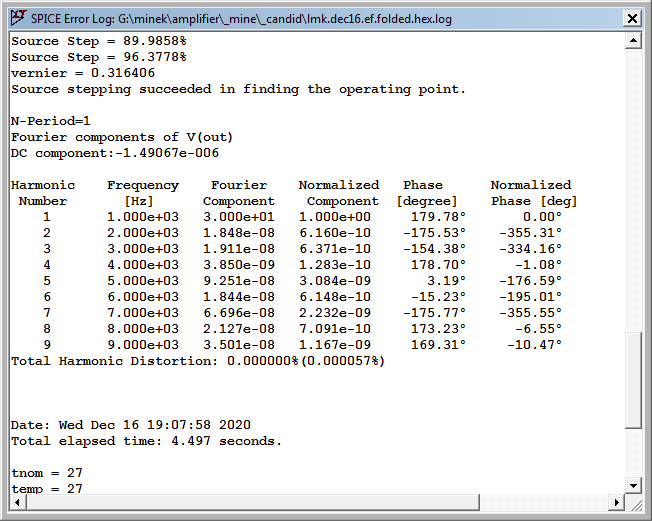The image size is (652, 521).
Task: Click the 'DC component:-1.49067e-006' line
Action: [115, 153]
